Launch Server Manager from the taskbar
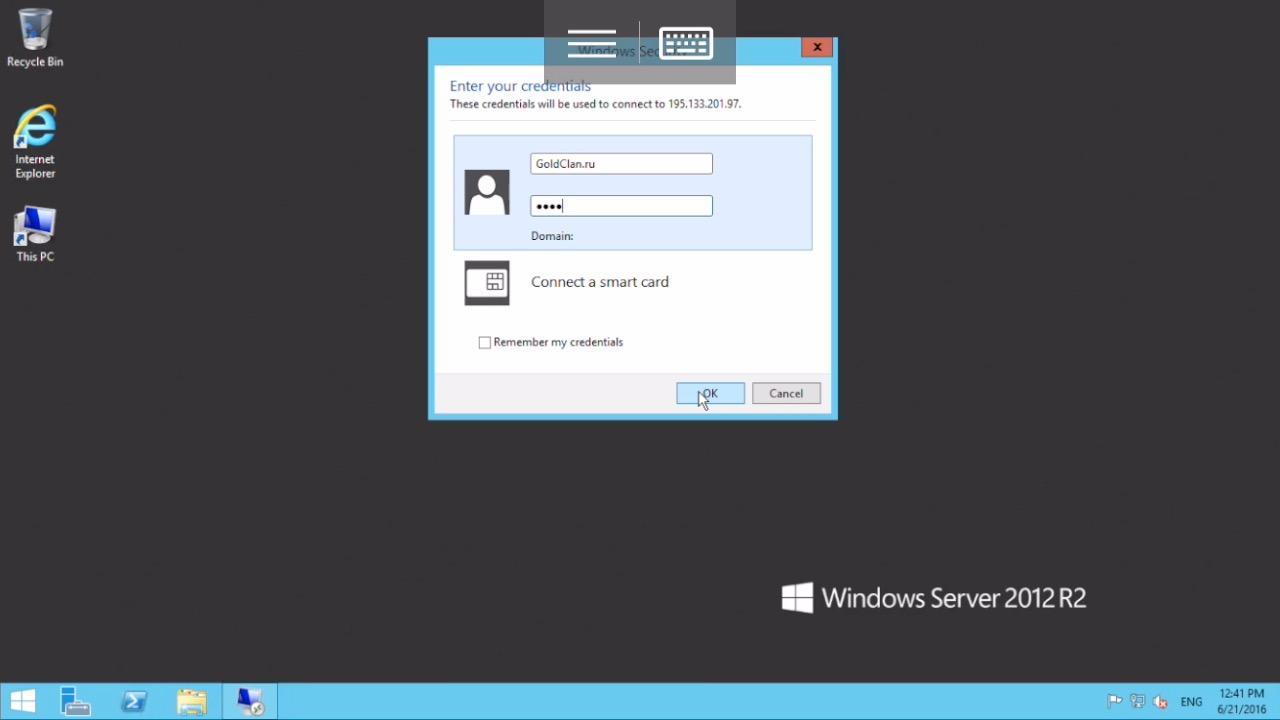Image resolution: width=1280 pixels, height=720 pixels. pyautogui.click(x=75, y=702)
